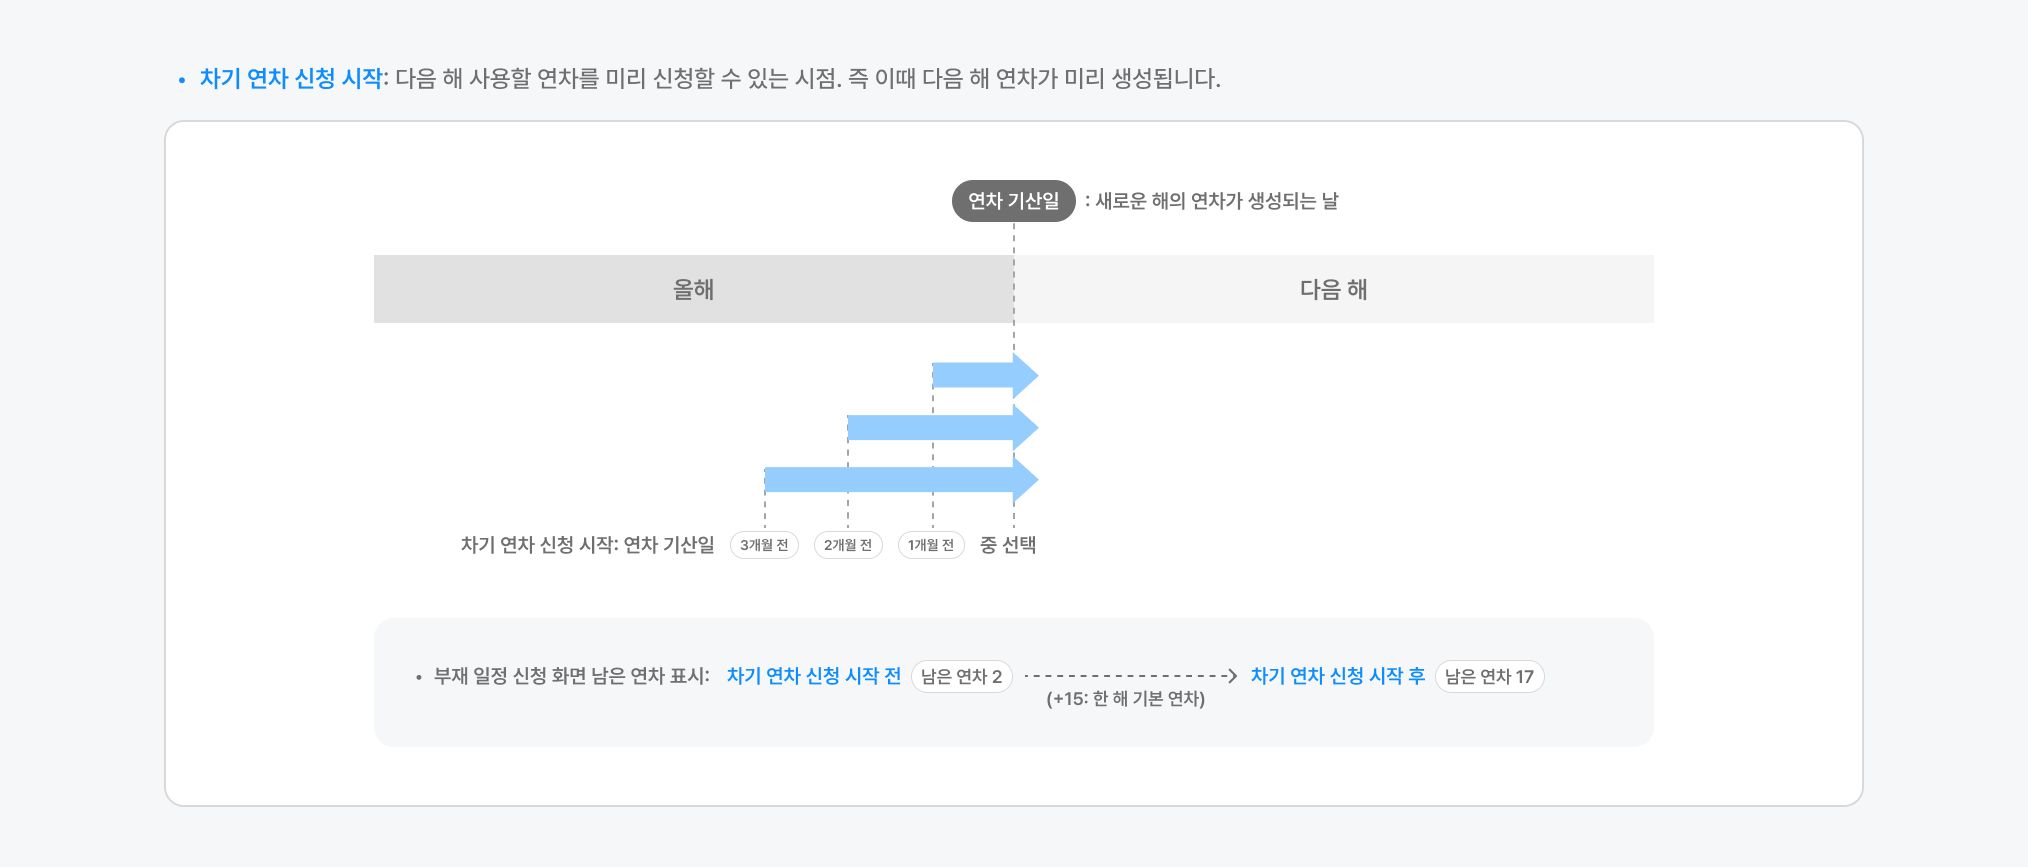Click the middle blue arrow
Screen dimensions: 2028x867
click(941, 428)
